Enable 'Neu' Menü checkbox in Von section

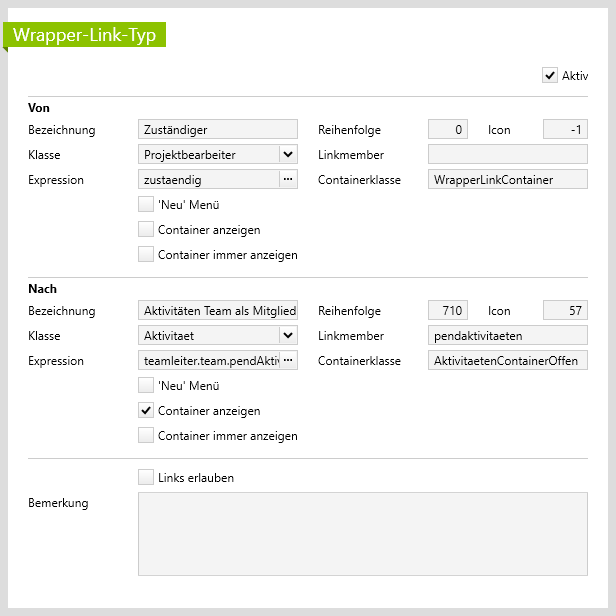[146, 205]
